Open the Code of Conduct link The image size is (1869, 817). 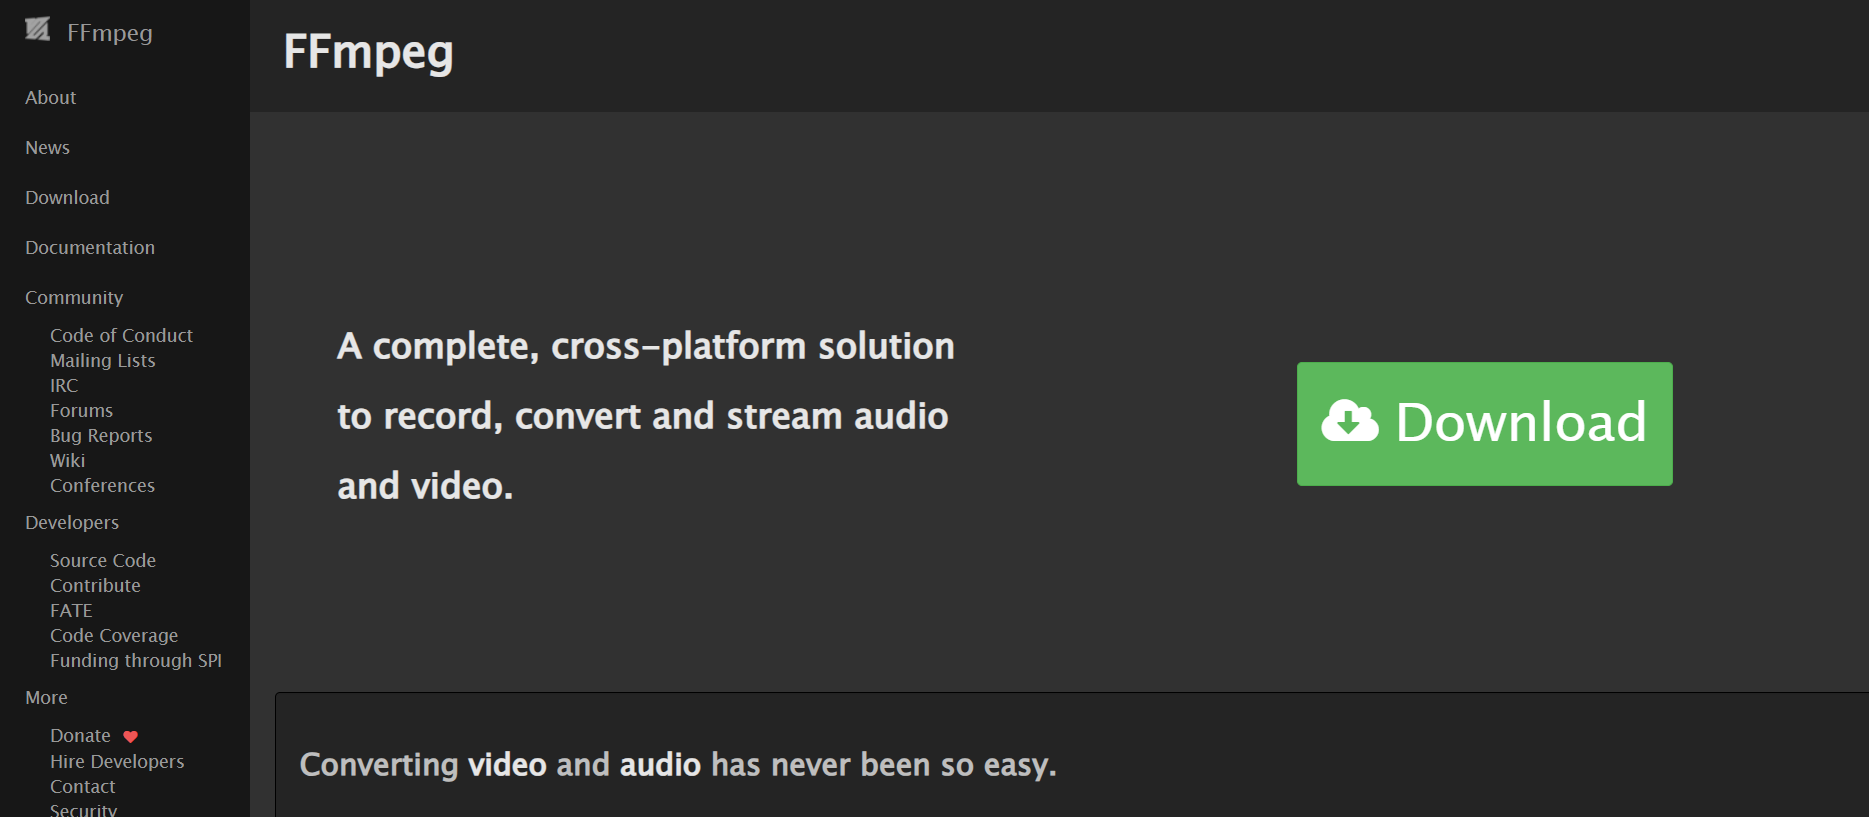point(121,336)
